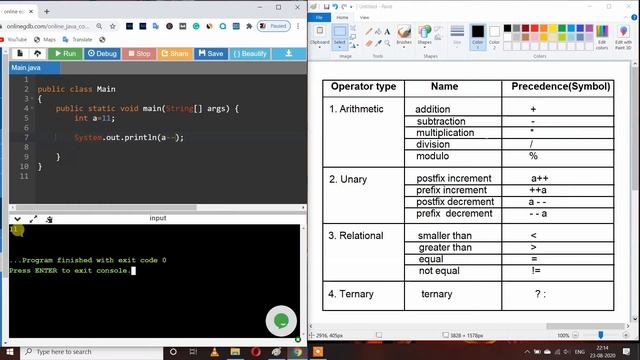This screenshot has width=640, height=360.
Task: Click the clear console icon
Action: tap(49, 219)
